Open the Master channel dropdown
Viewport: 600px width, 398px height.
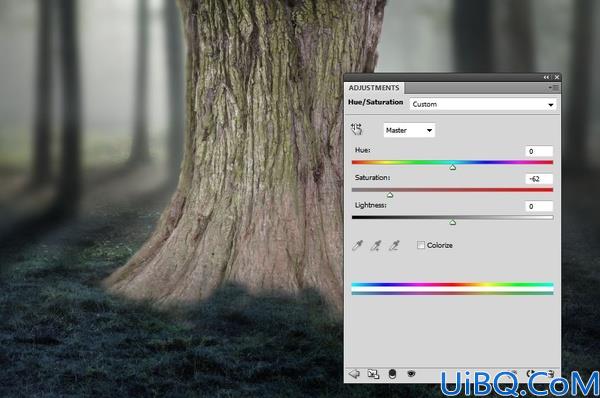tap(409, 130)
